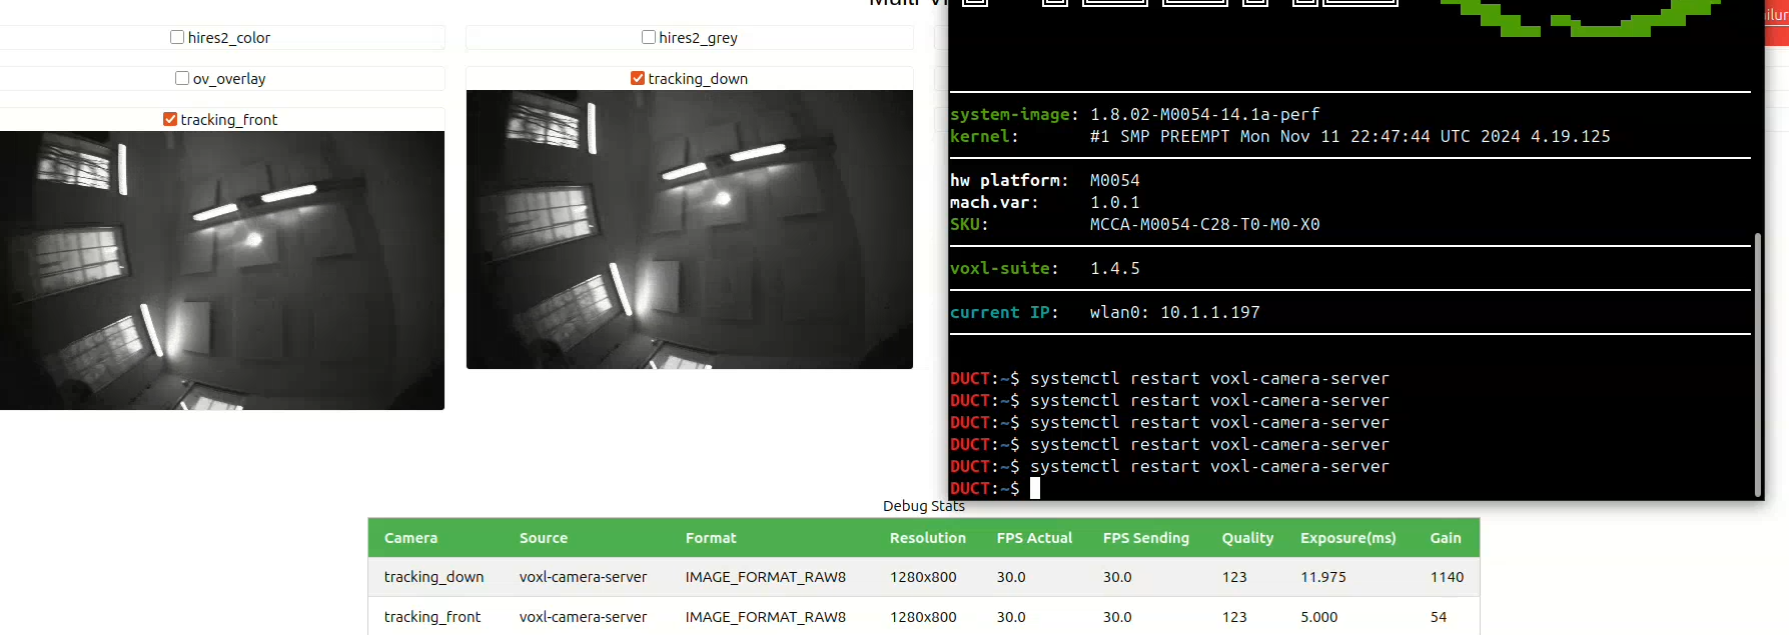
Task: Check the ov_overlay checkbox
Action: click(x=182, y=78)
